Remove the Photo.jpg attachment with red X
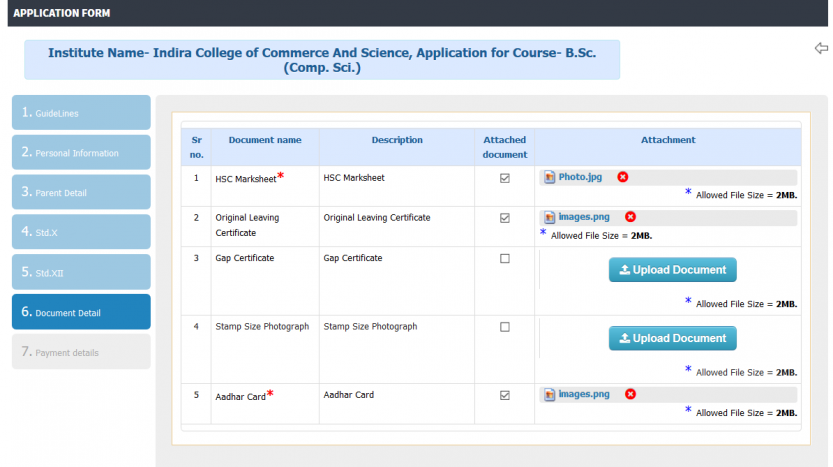The image size is (833, 467). click(x=623, y=177)
